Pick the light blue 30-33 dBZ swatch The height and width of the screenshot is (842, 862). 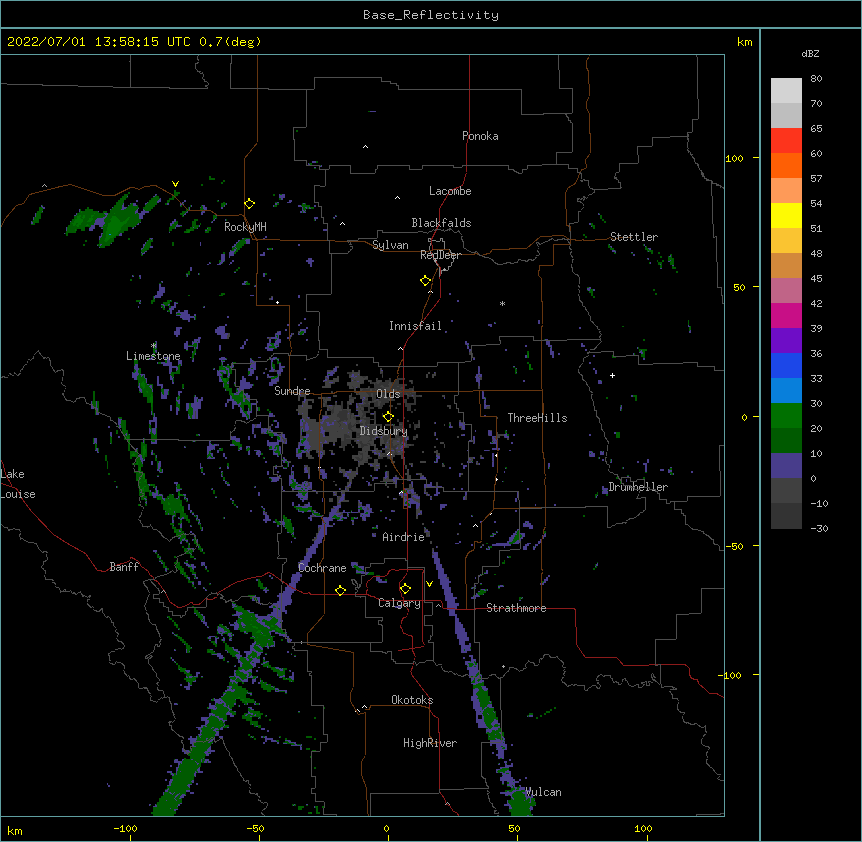click(786, 391)
